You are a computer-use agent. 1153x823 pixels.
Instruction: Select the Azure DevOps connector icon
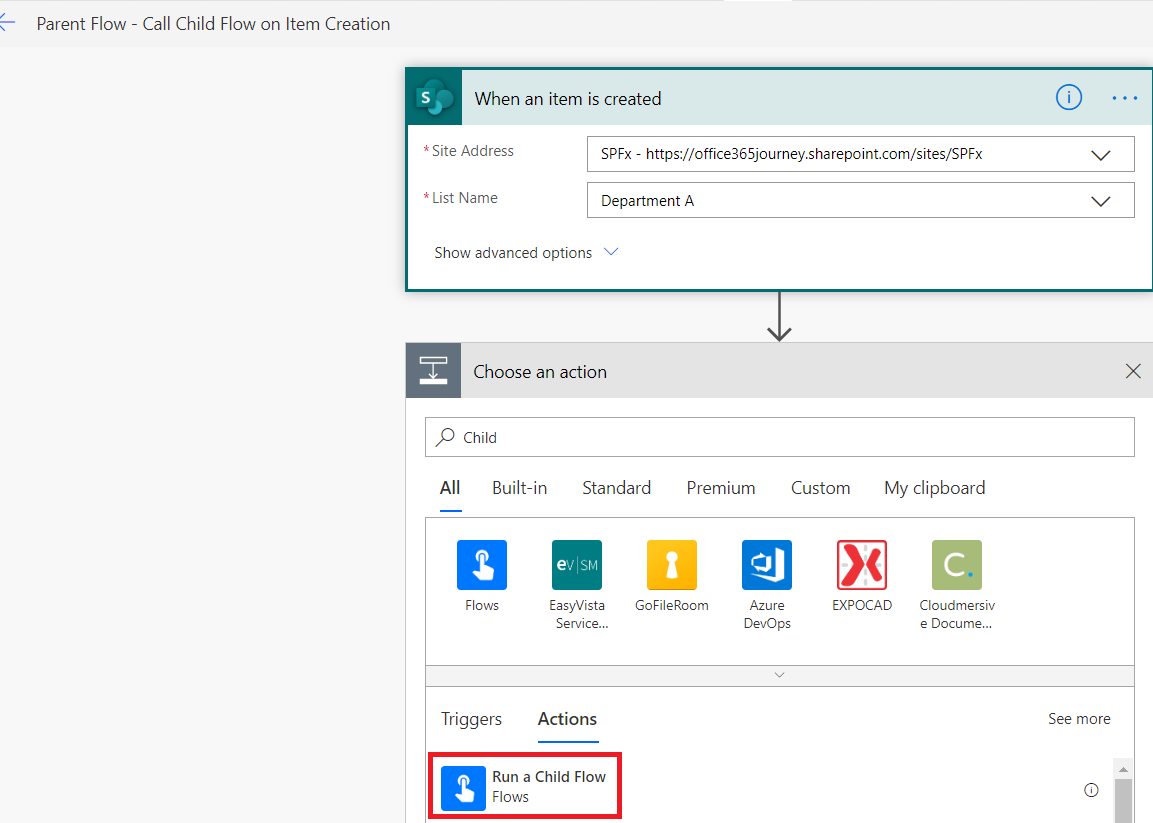(767, 565)
